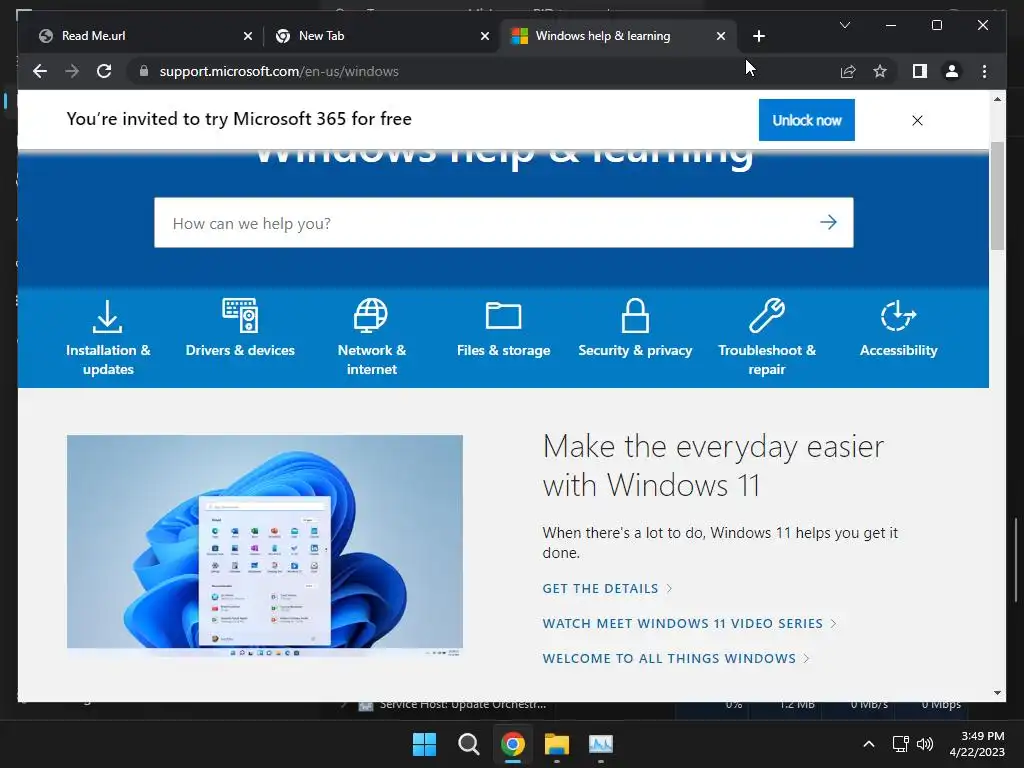The width and height of the screenshot is (1024, 768).
Task: Dismiss the Microsoft 365 invitation banner
Action: point(917,120)
